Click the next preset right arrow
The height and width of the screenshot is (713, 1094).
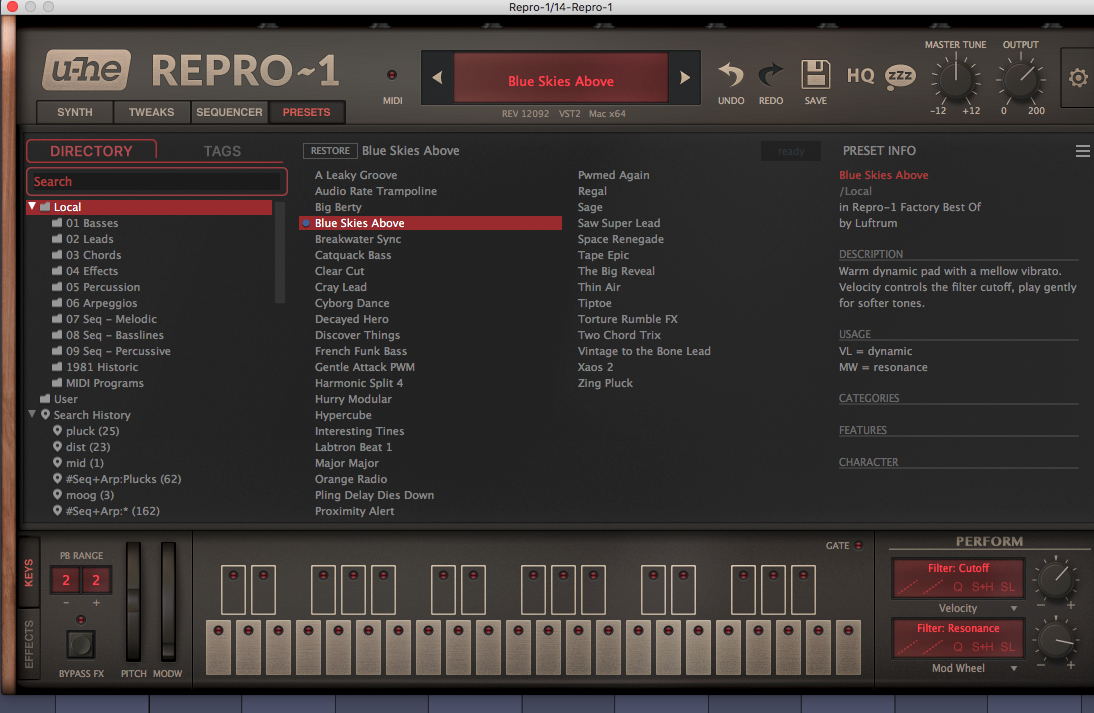(x=684, y=77)
